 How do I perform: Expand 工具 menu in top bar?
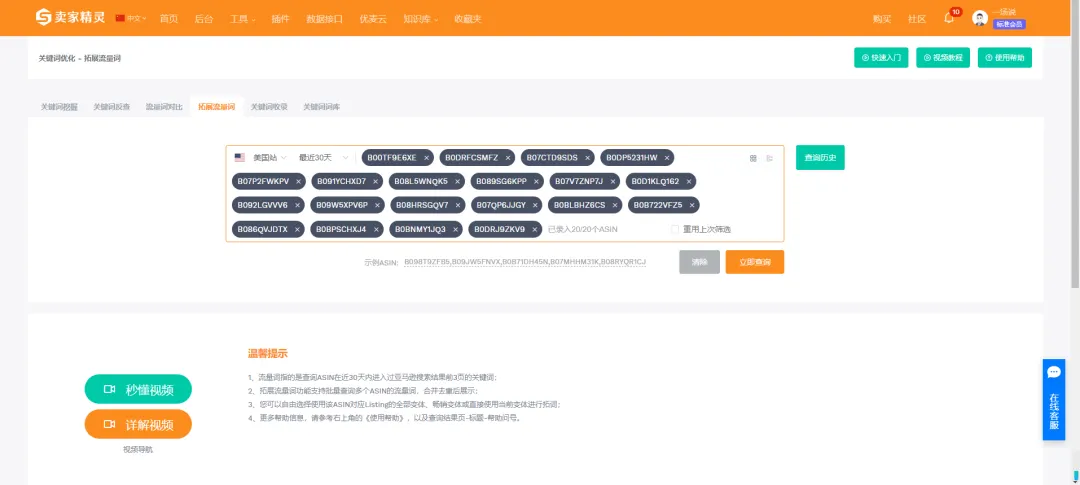point(242,19)
